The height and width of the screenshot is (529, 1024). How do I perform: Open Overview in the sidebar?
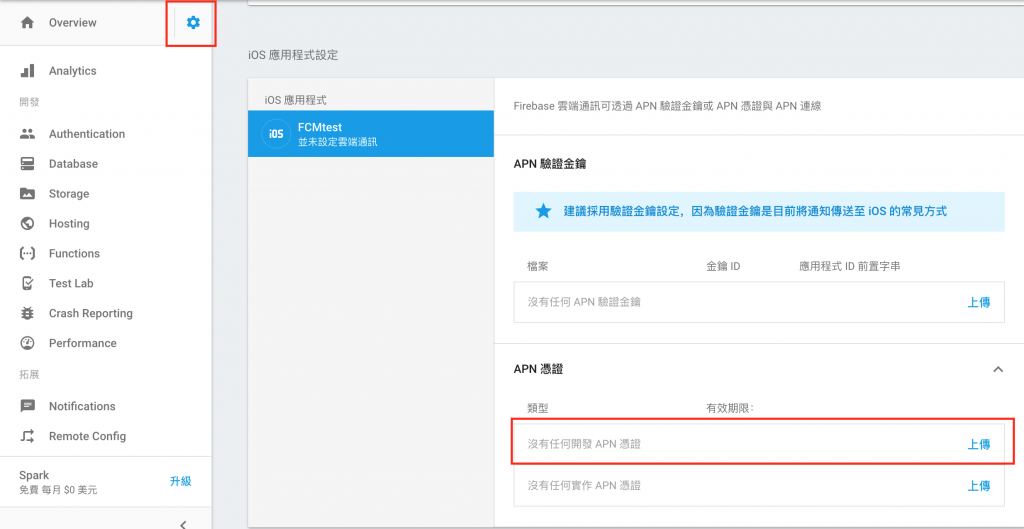(72, 23)
